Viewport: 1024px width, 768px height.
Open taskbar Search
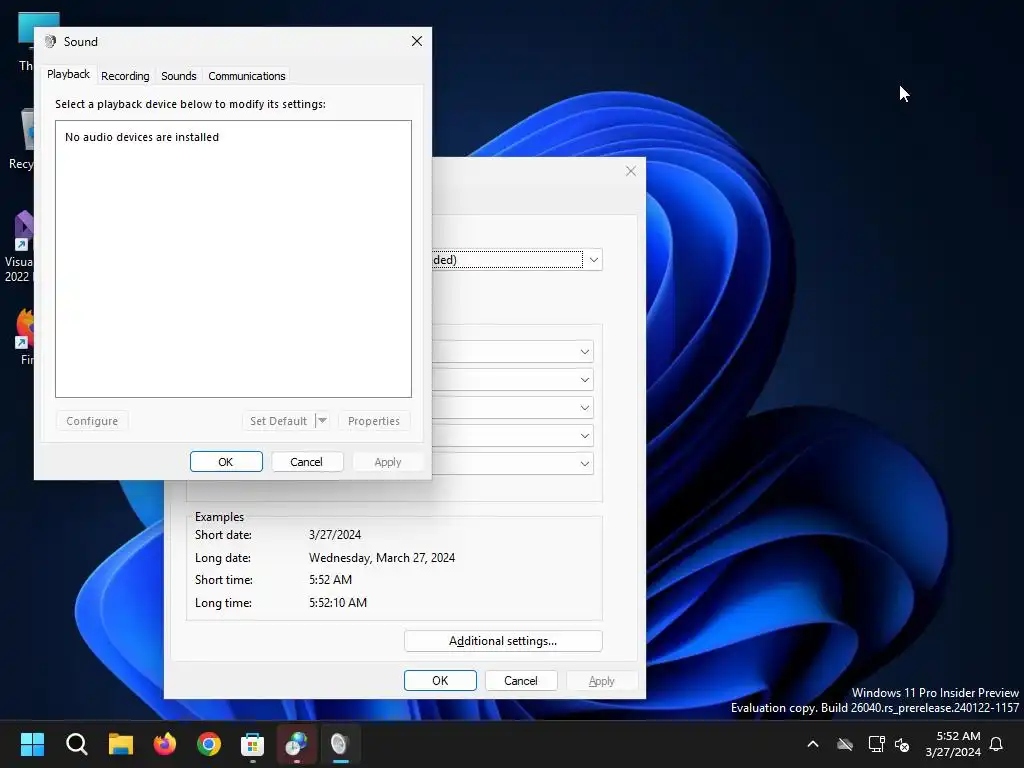pyautogui.click(x=76, y=744)
